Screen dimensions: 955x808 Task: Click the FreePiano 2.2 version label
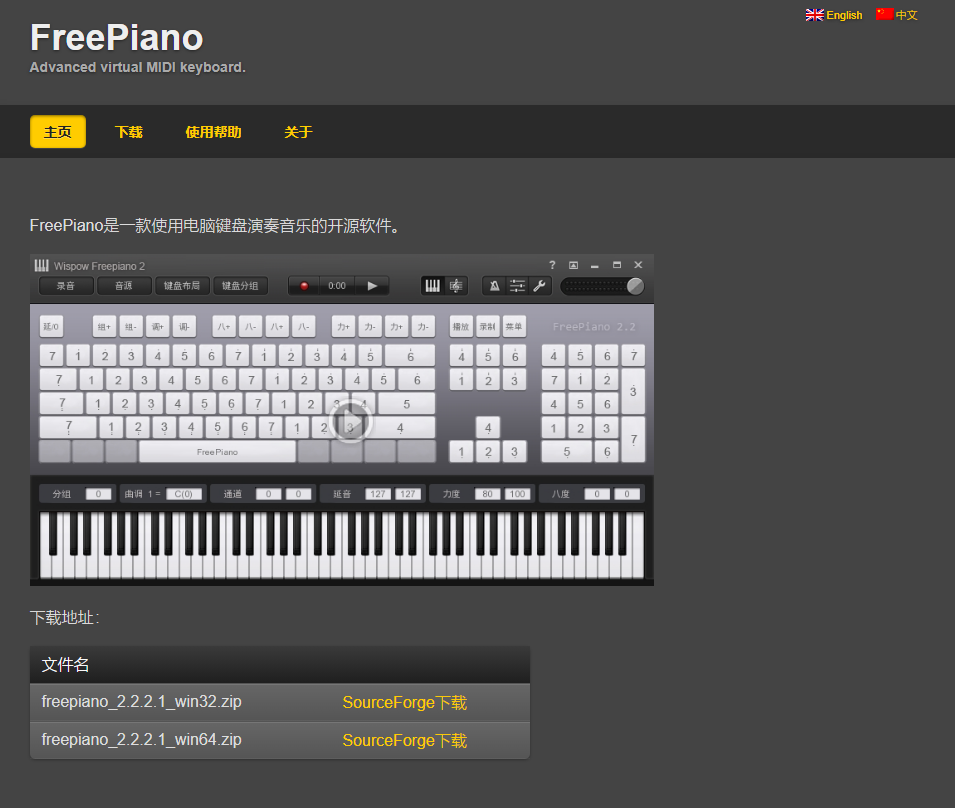[594, 326]
